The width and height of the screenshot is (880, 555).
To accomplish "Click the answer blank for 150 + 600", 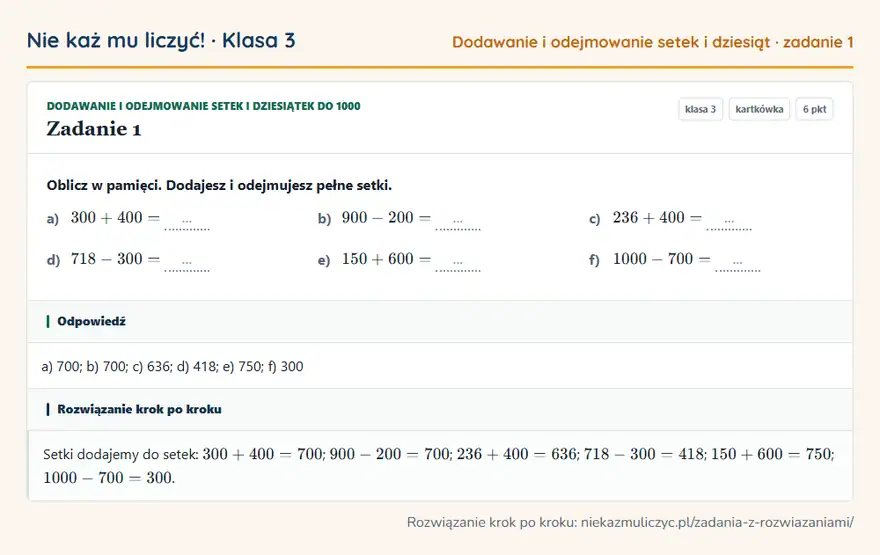I will pyautogui.click(x=458, y=263).
